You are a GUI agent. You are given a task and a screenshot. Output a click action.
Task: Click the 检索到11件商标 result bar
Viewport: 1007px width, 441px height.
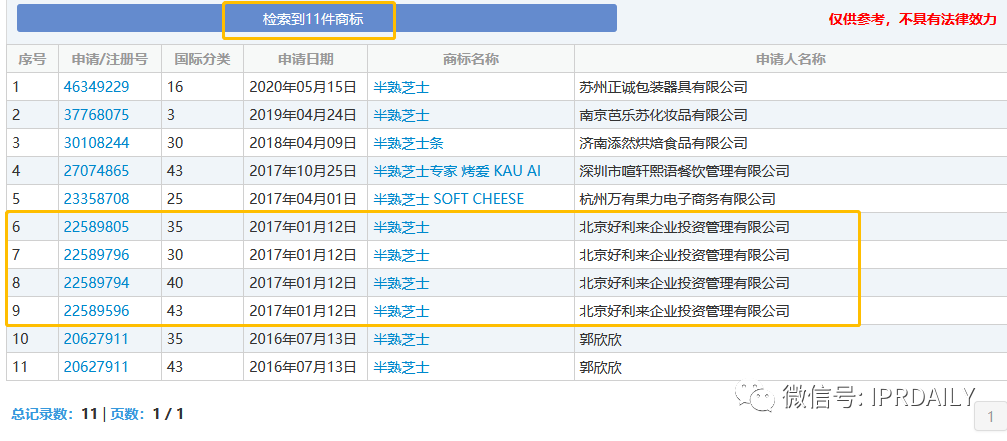pyautogui.click(x=317, y=19)
